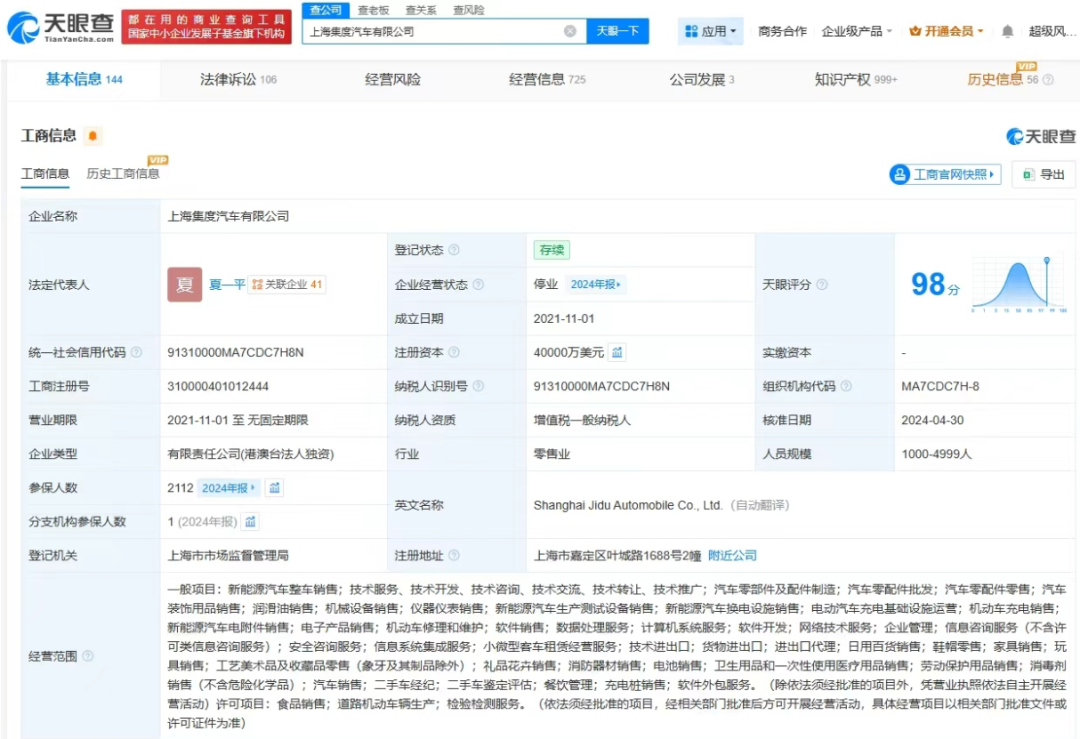
Task: Select the 历史工商信息 sub-tab
Action: pyautogui.click(x=123, y=174)
